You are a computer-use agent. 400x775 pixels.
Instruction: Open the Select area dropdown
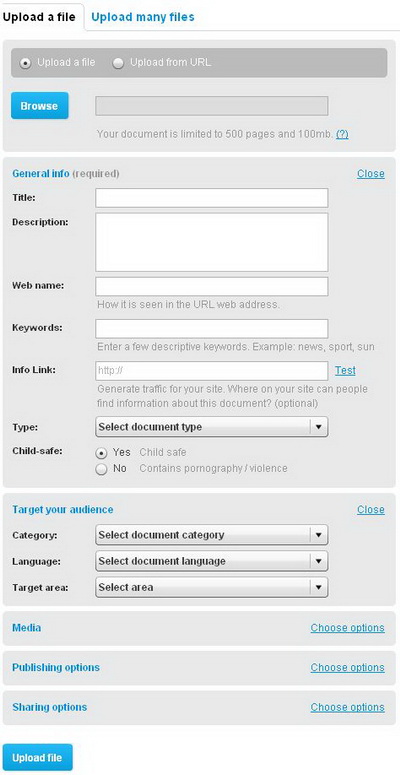tap(212, 587)
